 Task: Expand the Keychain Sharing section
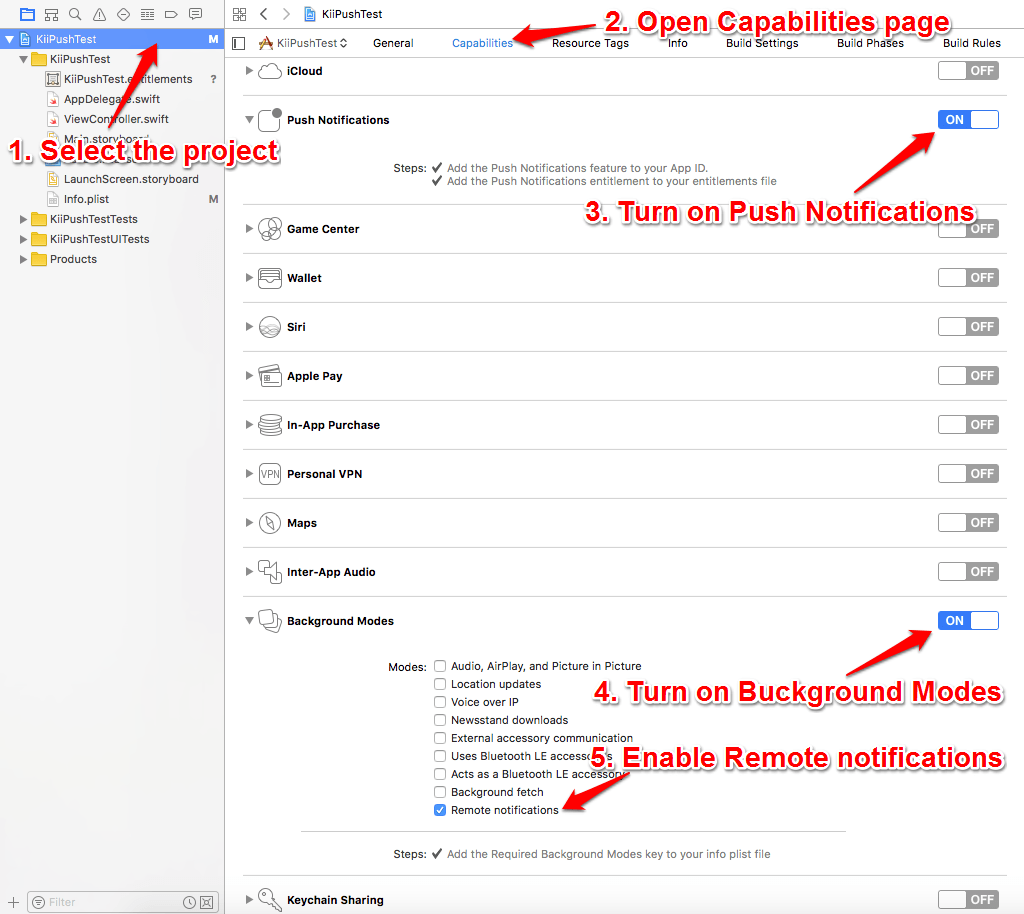click(x=249, y=899)
